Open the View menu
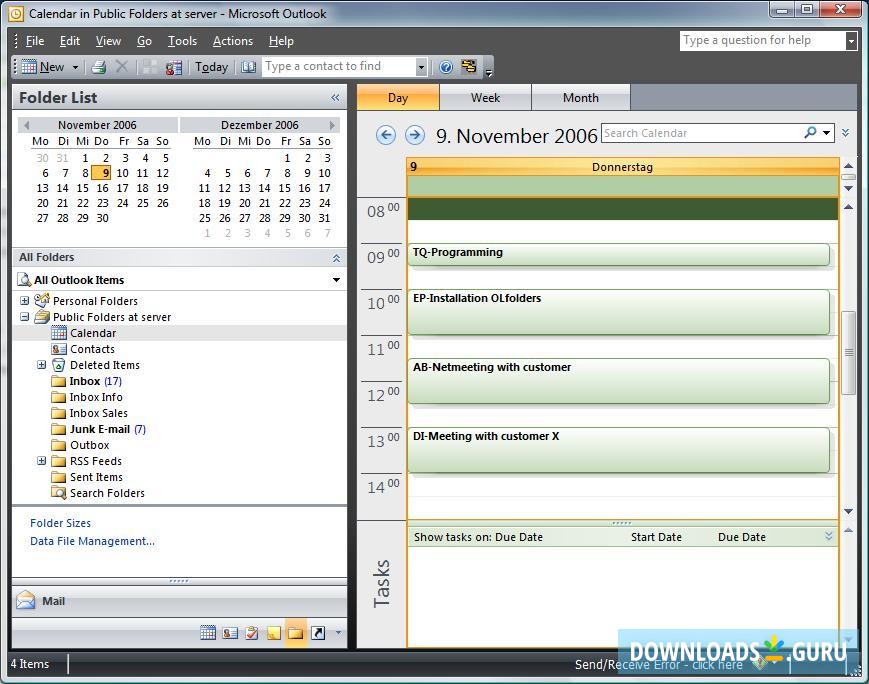 coord(108,41)
